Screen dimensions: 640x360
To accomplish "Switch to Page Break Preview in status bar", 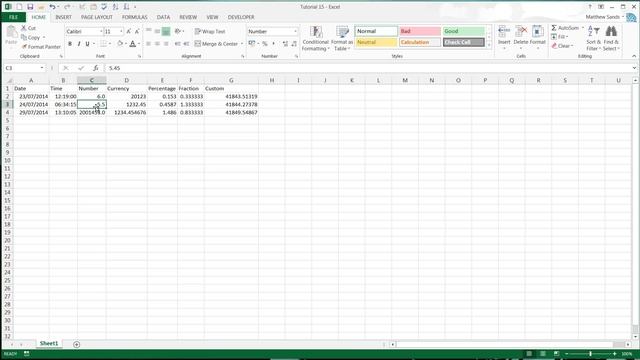I will (x=556, y=353).
